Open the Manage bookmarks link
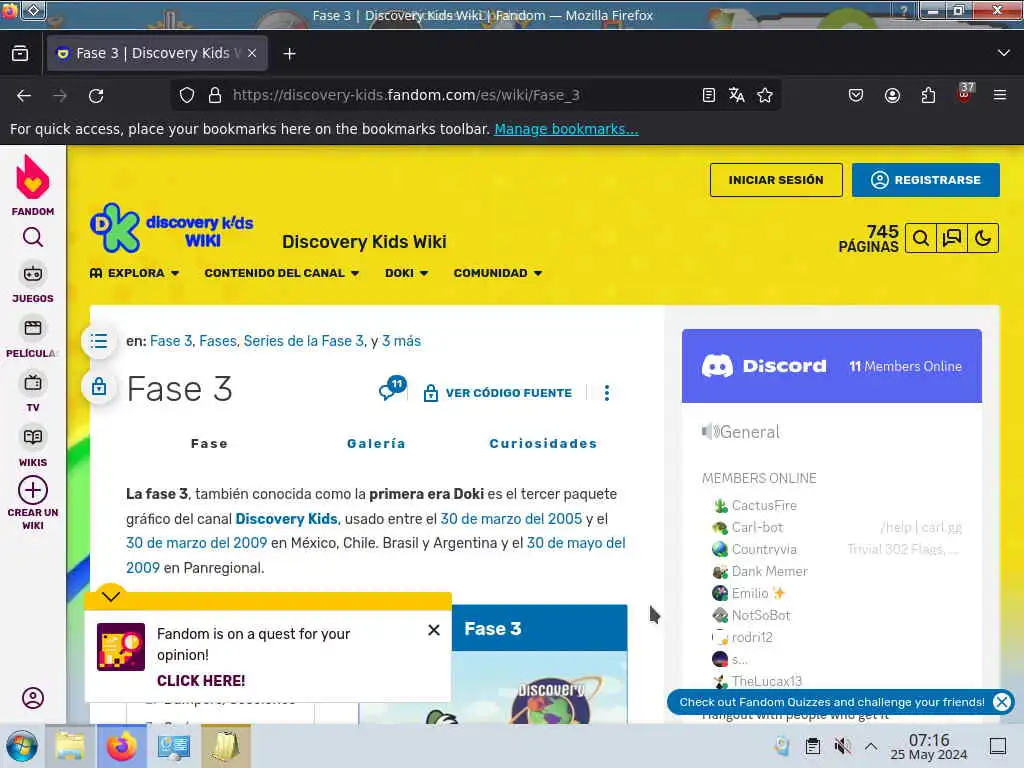 click(566, 129)
